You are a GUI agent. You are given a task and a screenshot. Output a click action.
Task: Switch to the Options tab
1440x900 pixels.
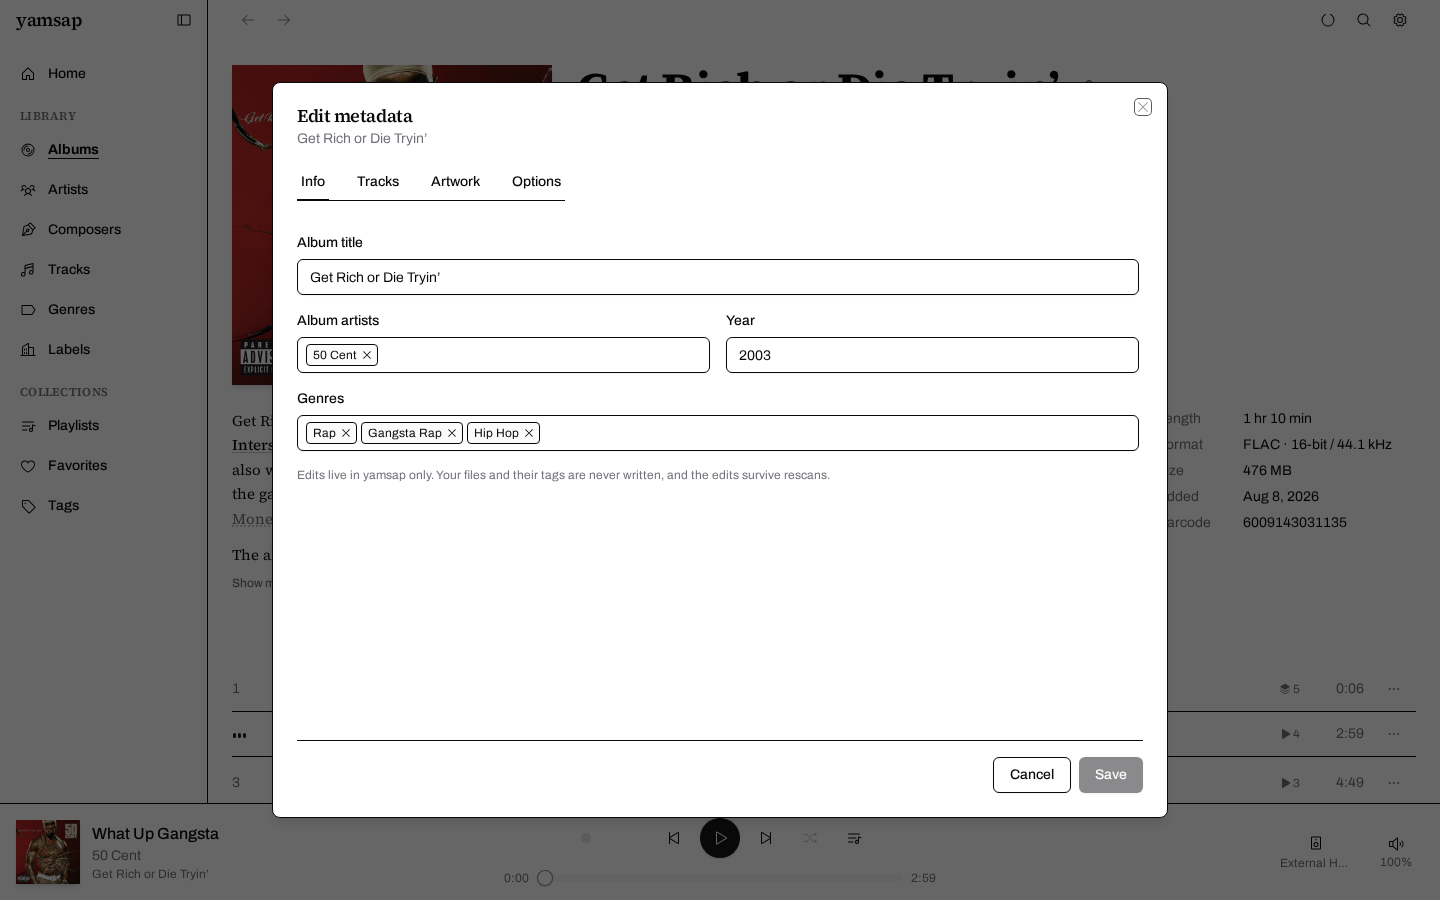(536, 182)
